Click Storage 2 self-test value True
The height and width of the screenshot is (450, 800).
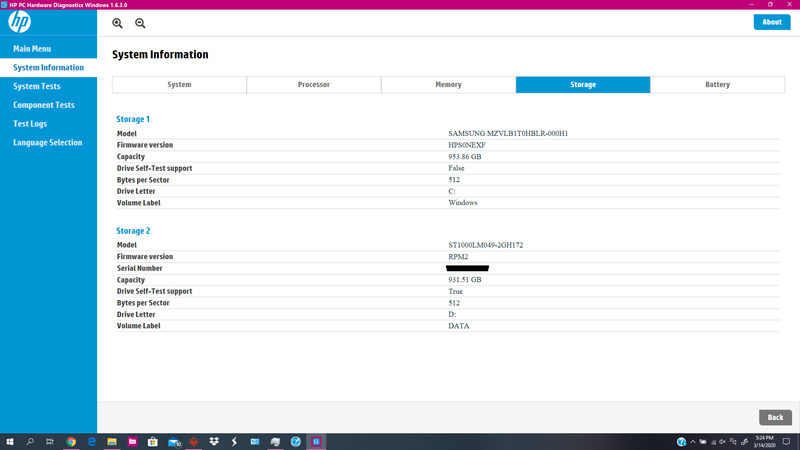coord(456,291)
